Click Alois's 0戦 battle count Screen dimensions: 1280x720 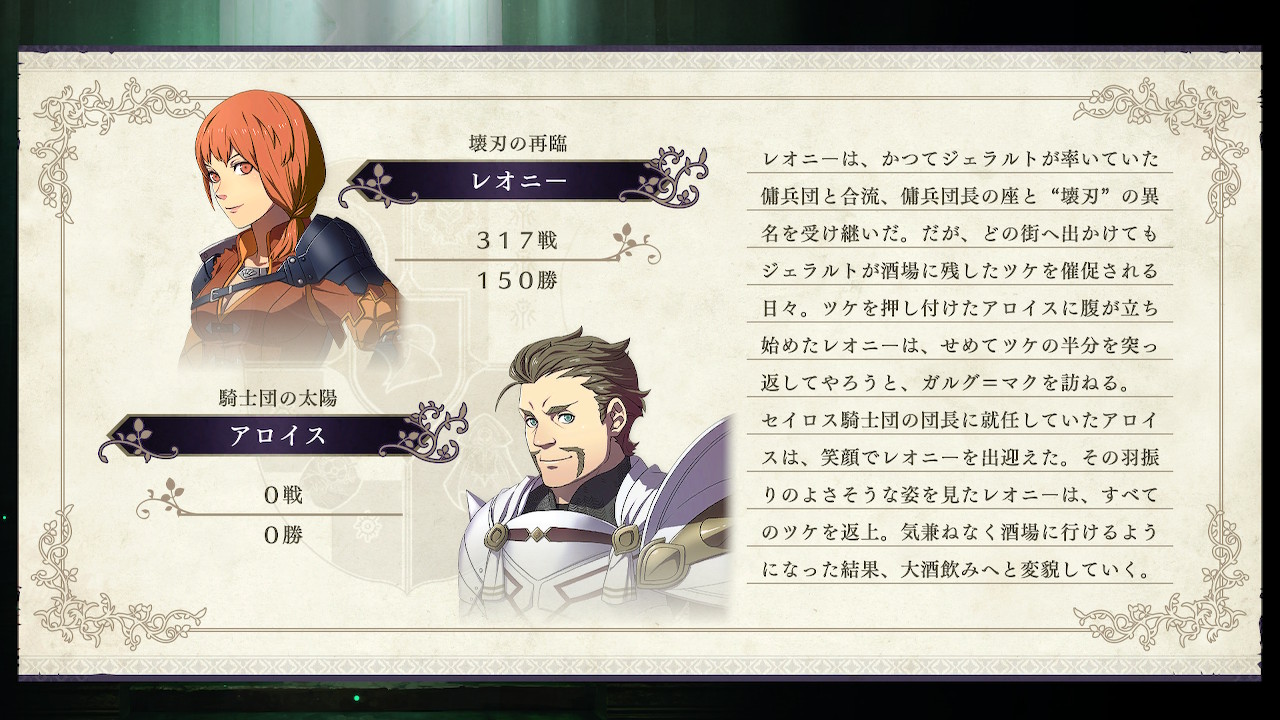[x=283, y=495]
